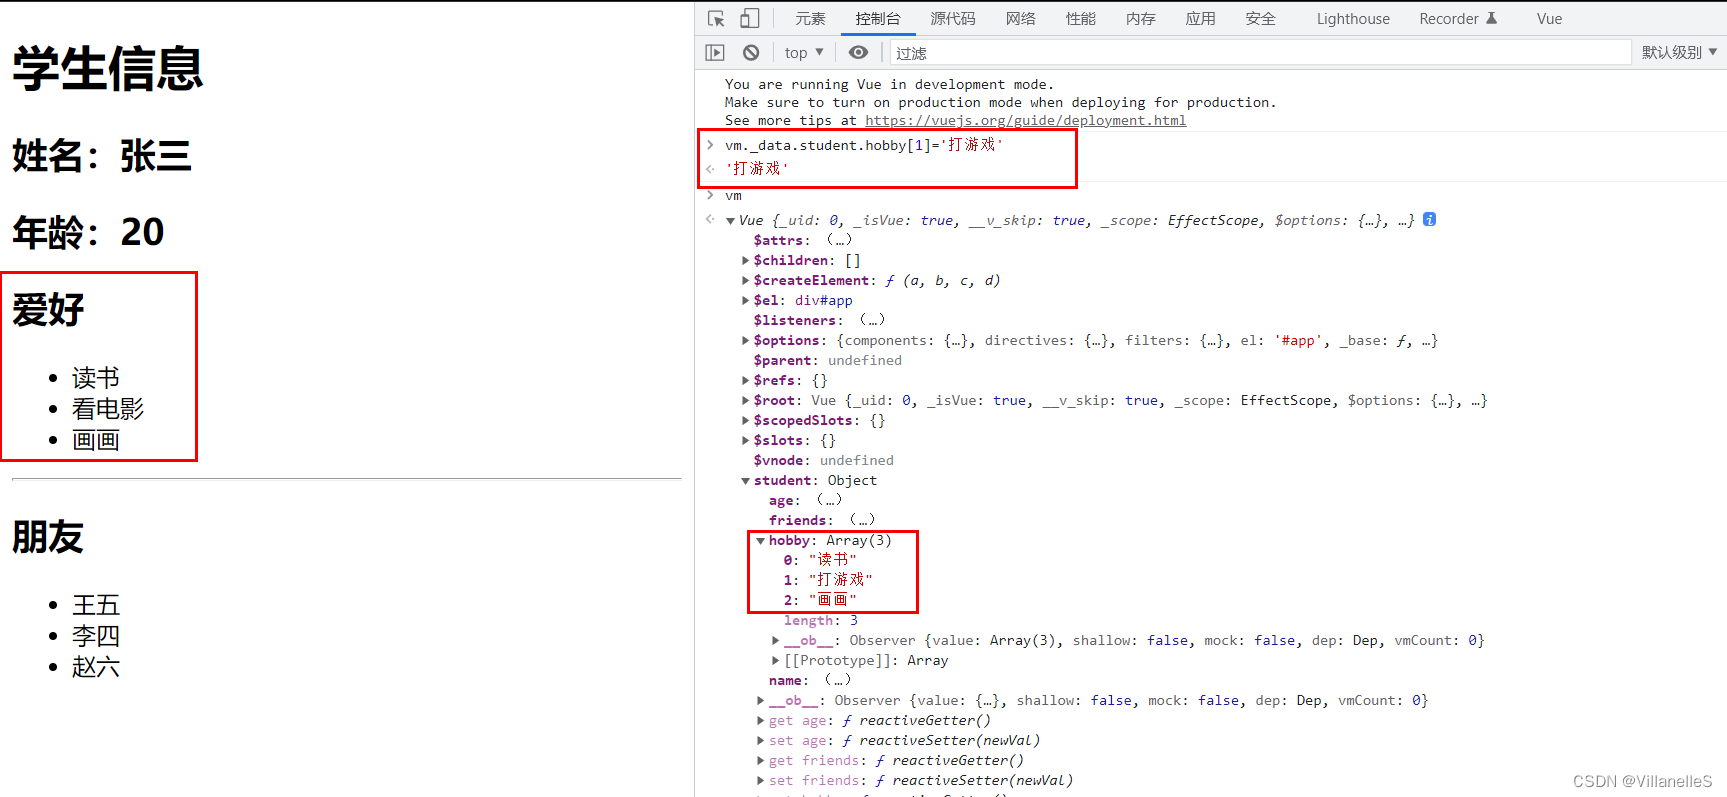
Task: Show the console sidebar panel icon
Action: coord(715,52)
